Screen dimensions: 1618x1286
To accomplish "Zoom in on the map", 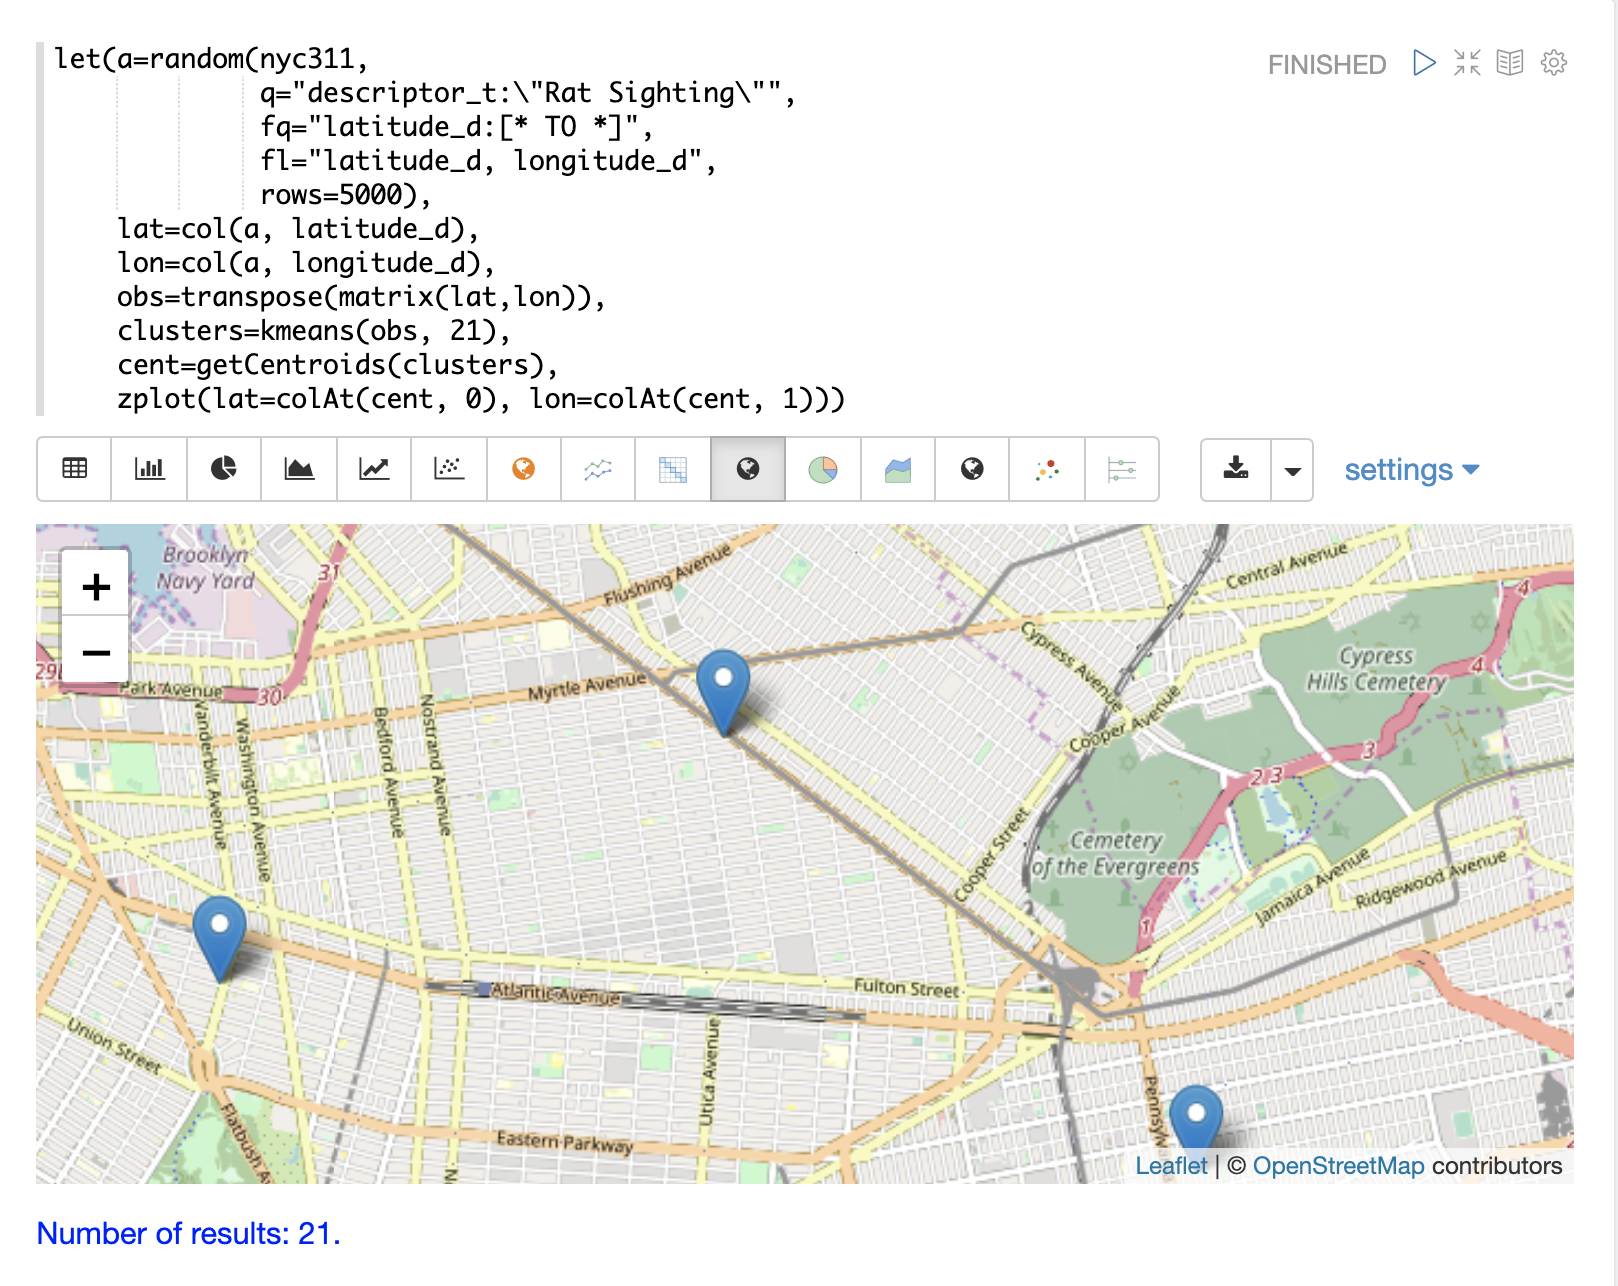I will pos(96,587).
